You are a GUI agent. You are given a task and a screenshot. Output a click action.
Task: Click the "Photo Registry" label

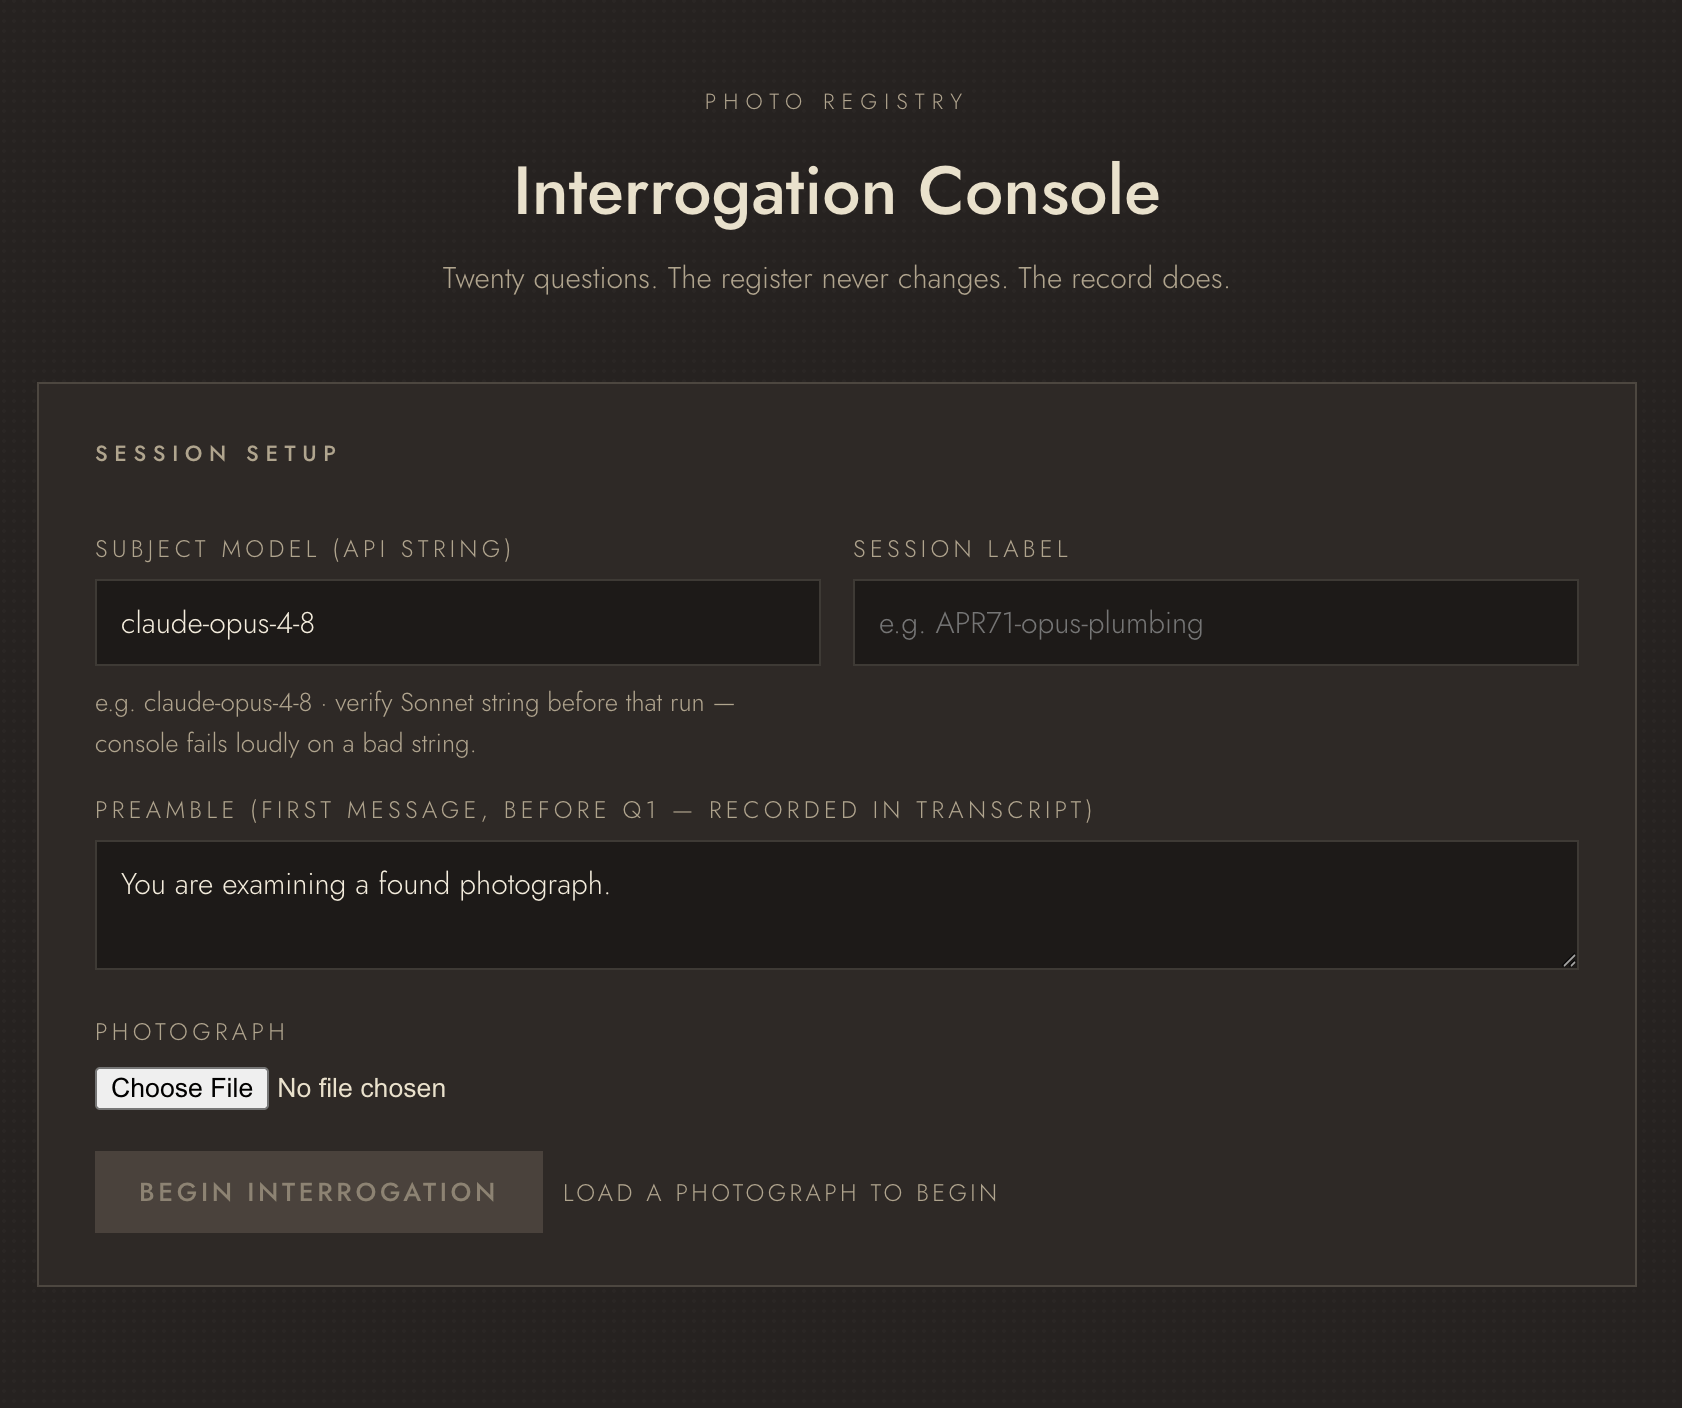pyautogui.click(x=836, y=102)
